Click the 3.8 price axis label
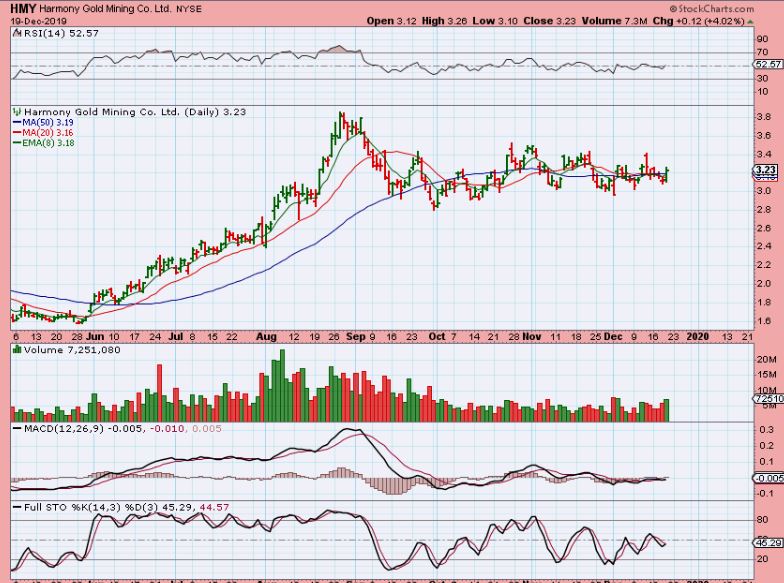The image size is (784, 583). (763, 117)
